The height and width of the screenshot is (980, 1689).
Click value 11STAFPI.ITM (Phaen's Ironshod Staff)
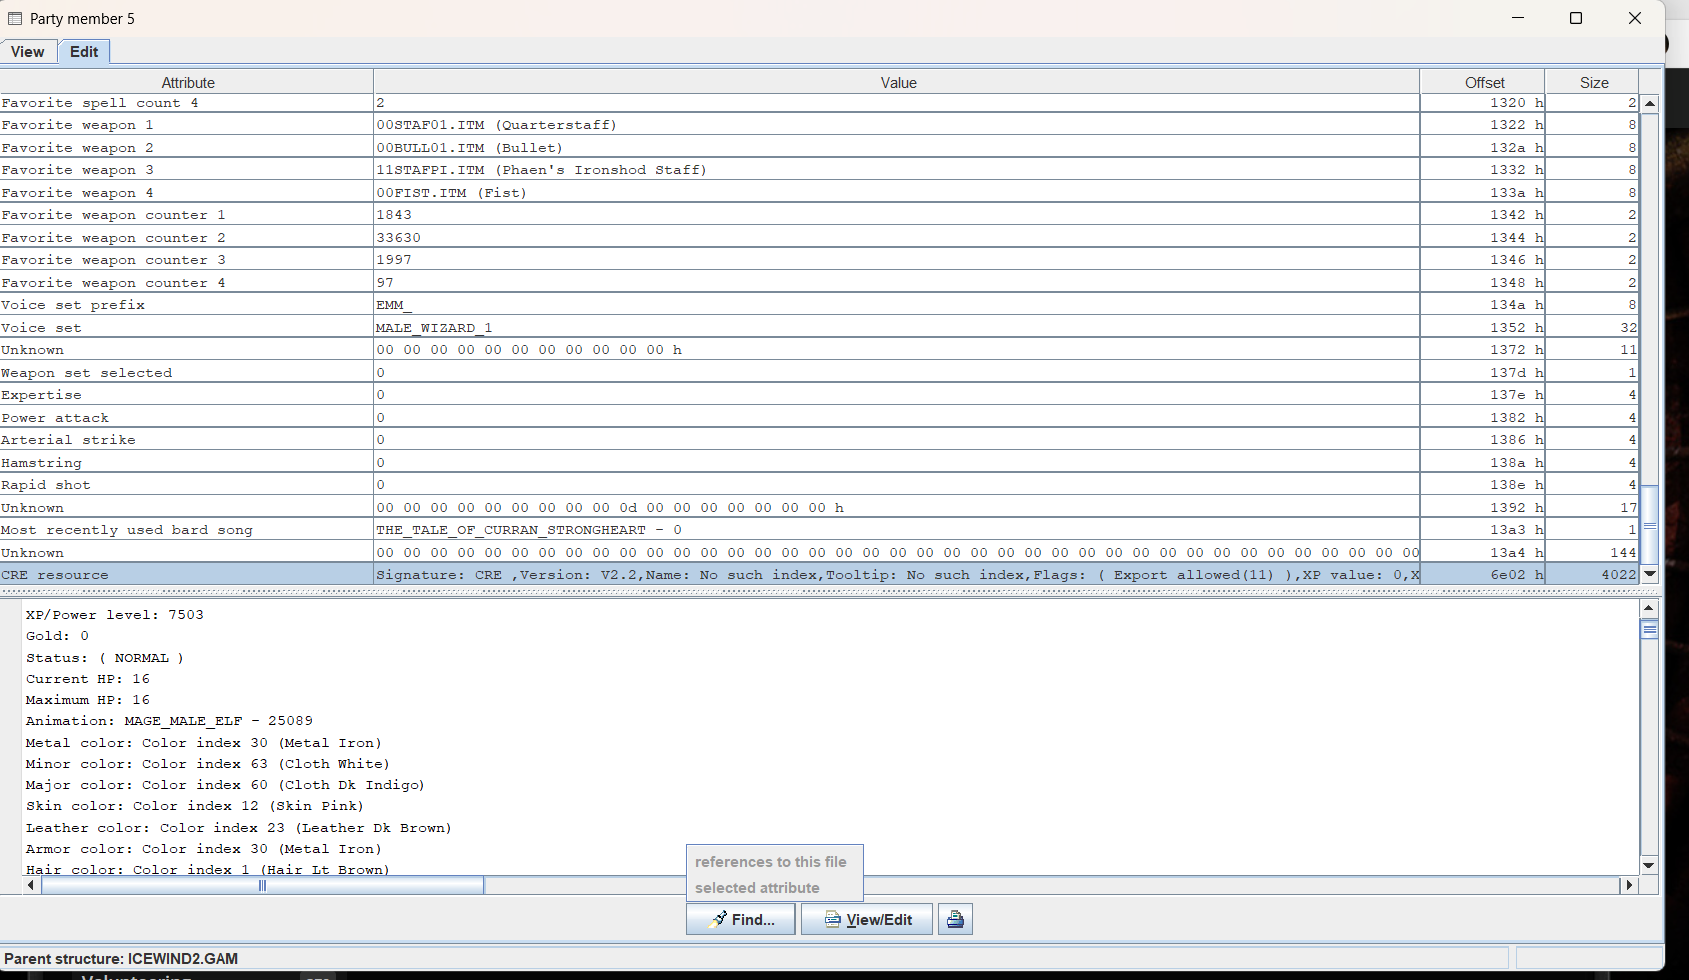[542, 170]
